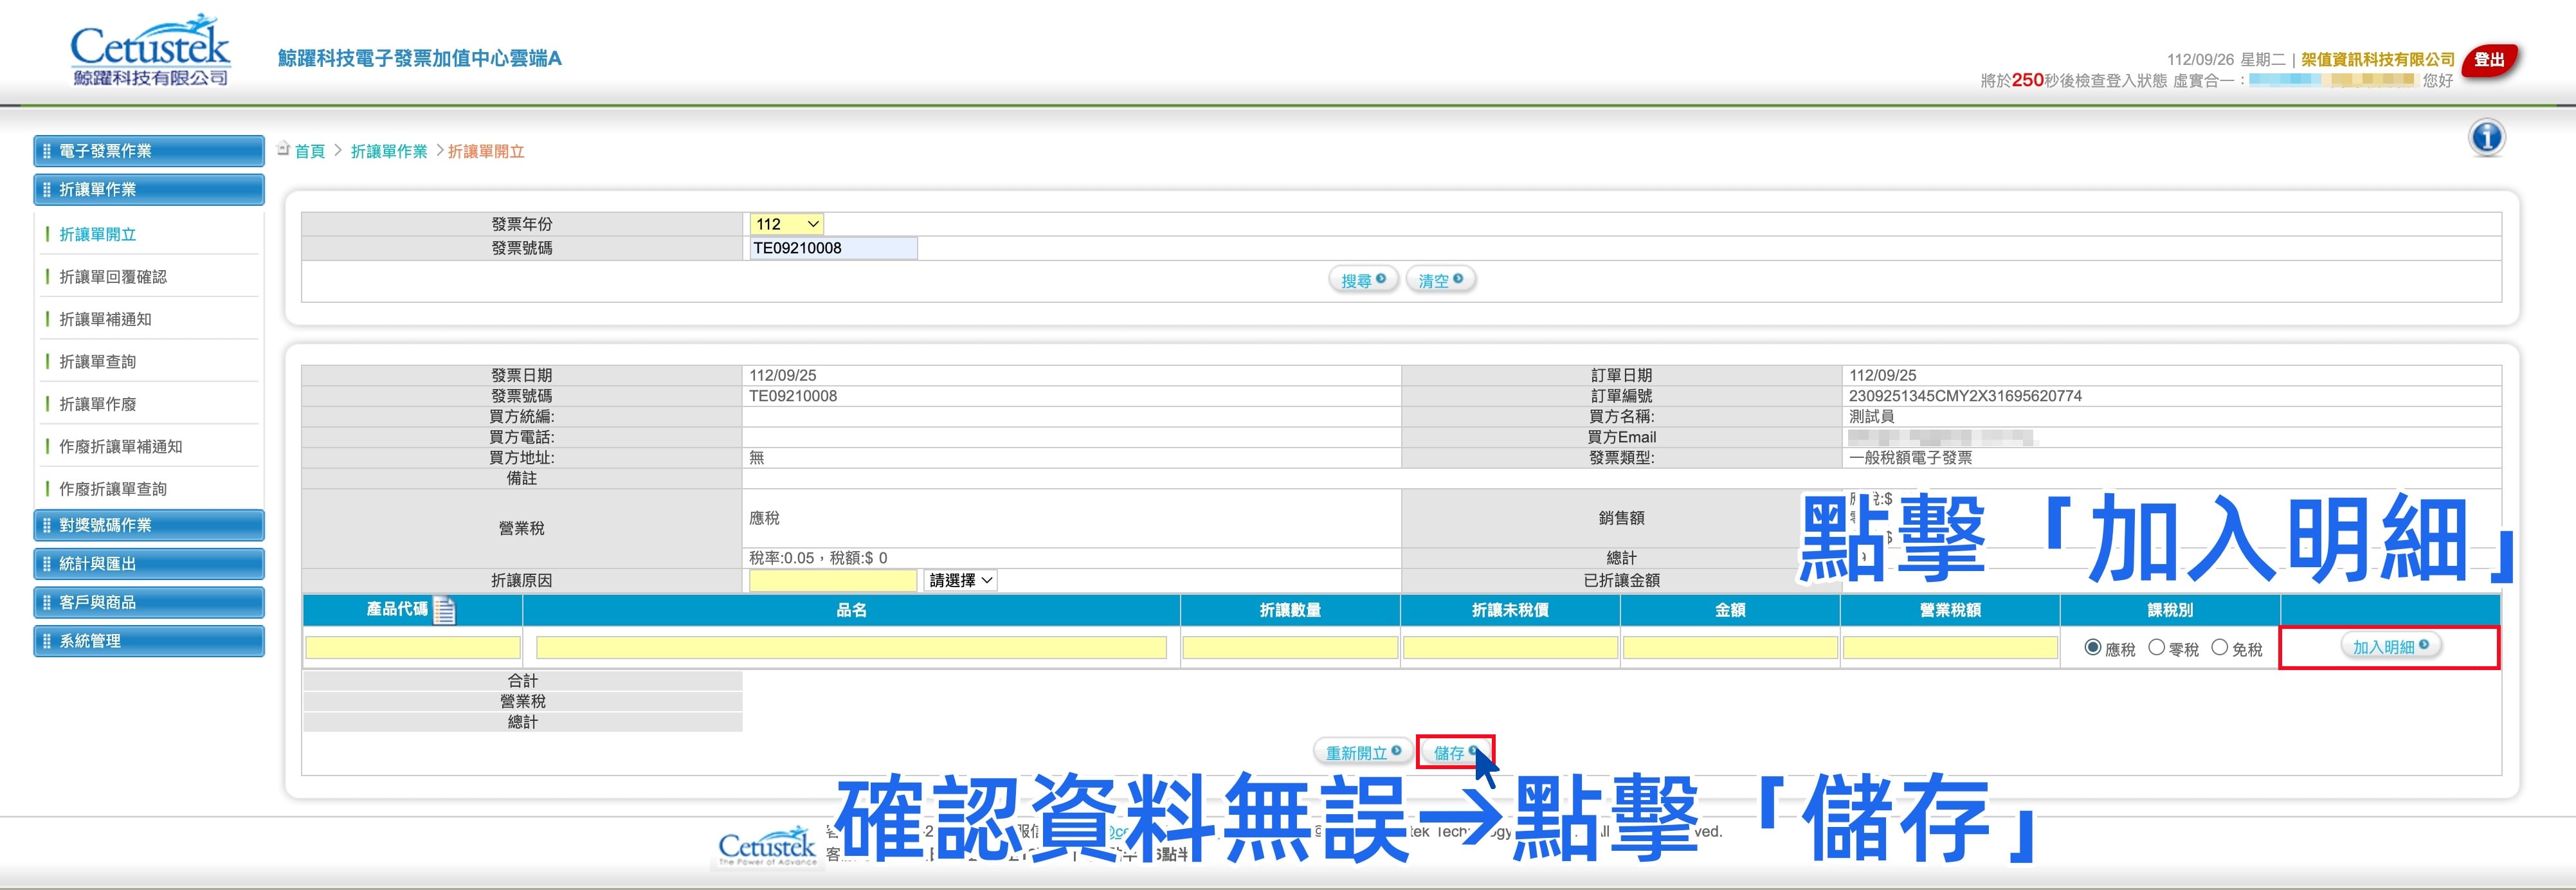Click the 清空 clear button
Viewport: 2576px width, 890px height.
coord(1440,280)
